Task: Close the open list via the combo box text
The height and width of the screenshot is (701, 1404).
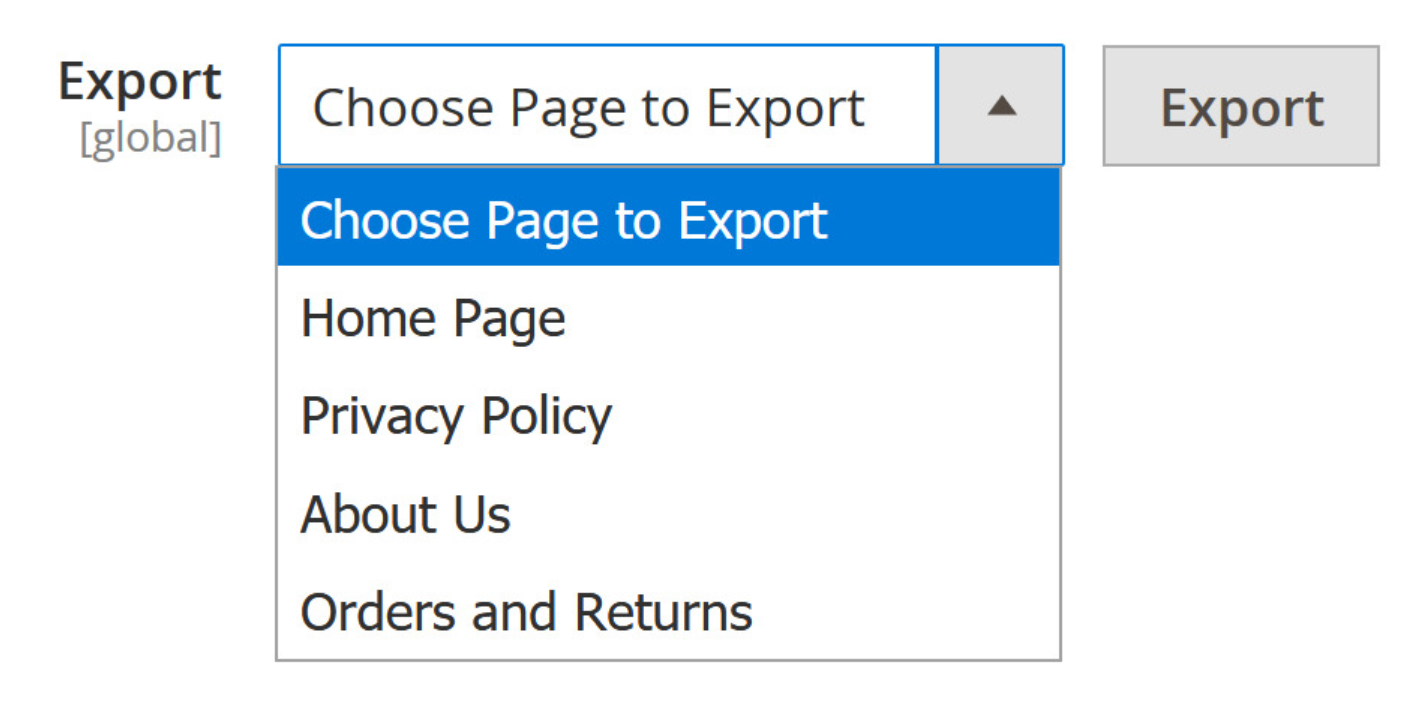Action: pyautogui.click(x=588, y=106)
